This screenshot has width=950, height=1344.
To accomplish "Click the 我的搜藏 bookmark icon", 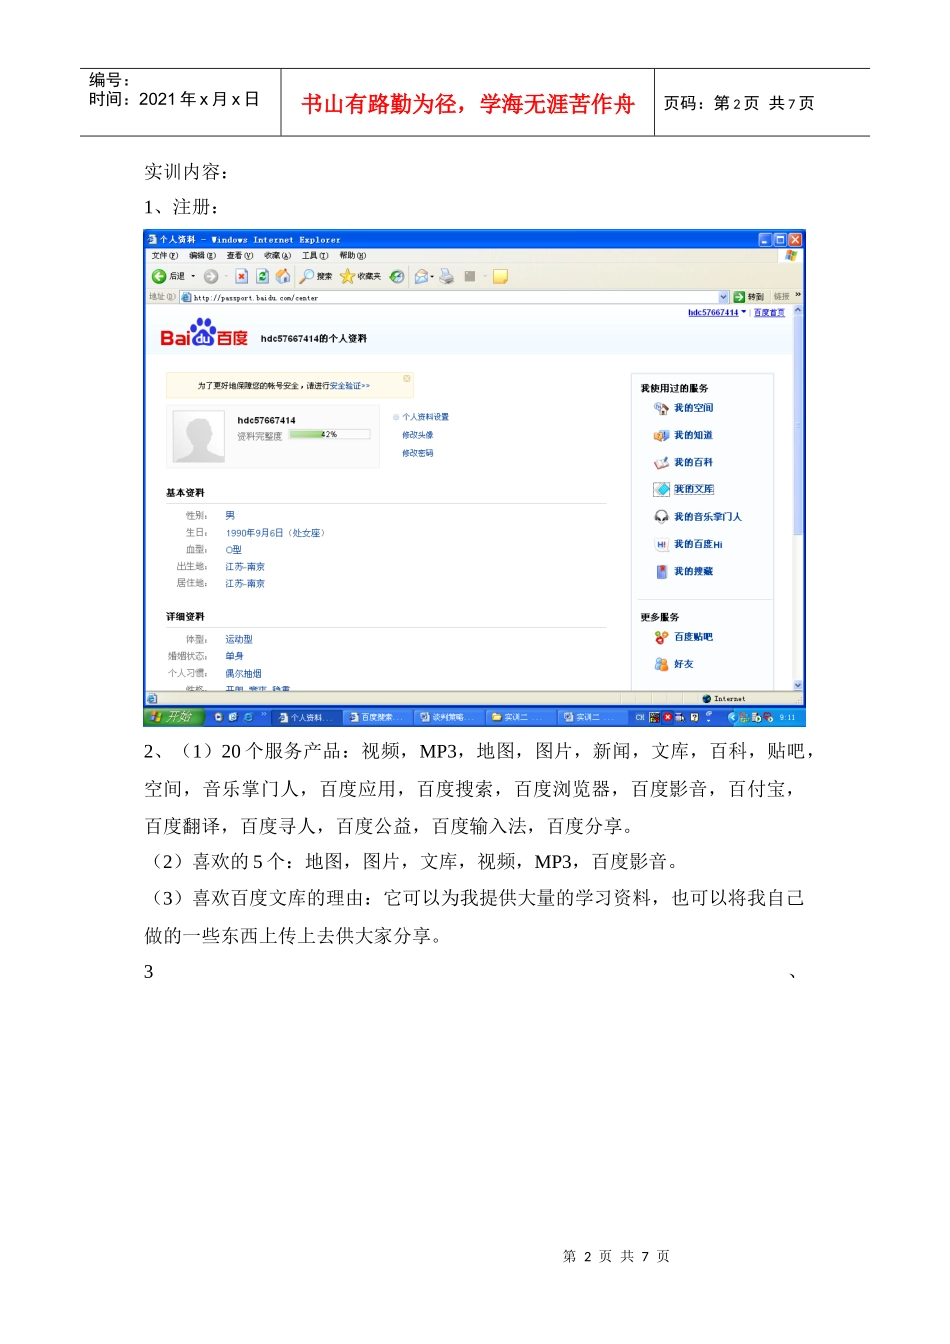I will (661, 571).
